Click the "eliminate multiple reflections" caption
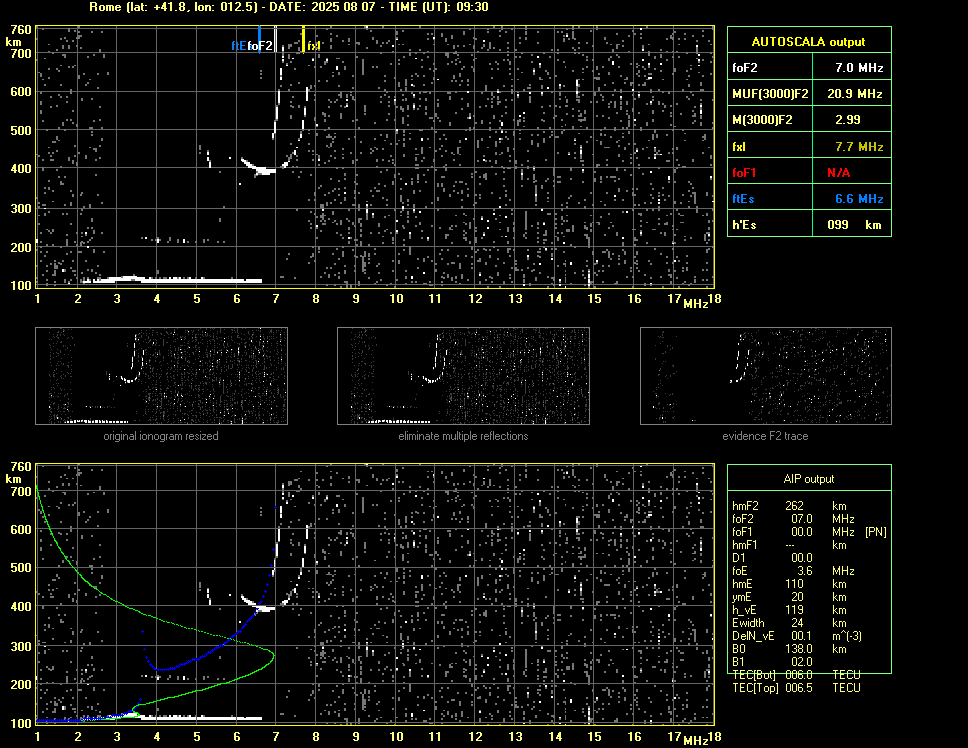 click(x=463, y=436)
